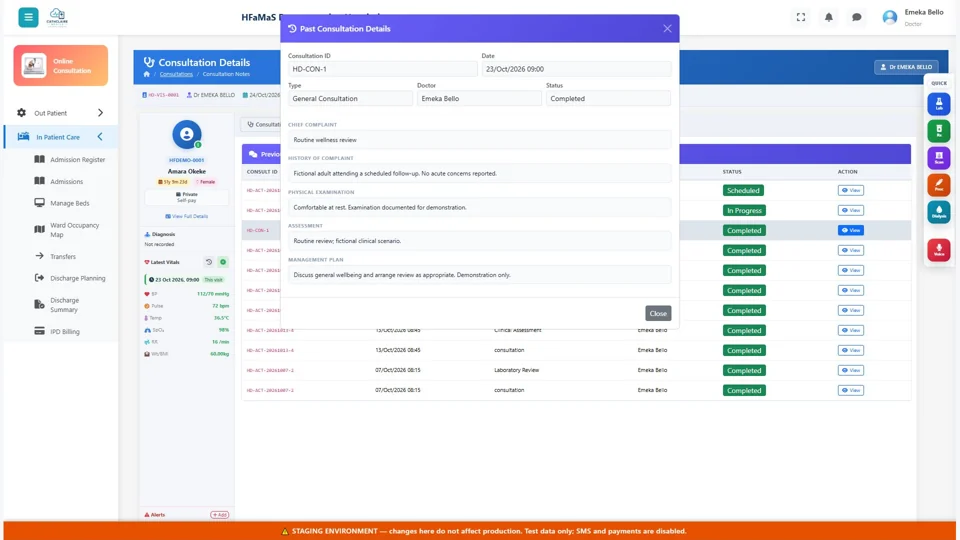Image resolution: width=960 pixels, height=540 pixels.
Task: Click Amara Okeke's patient avatar
Action: (x=187, y=135)
